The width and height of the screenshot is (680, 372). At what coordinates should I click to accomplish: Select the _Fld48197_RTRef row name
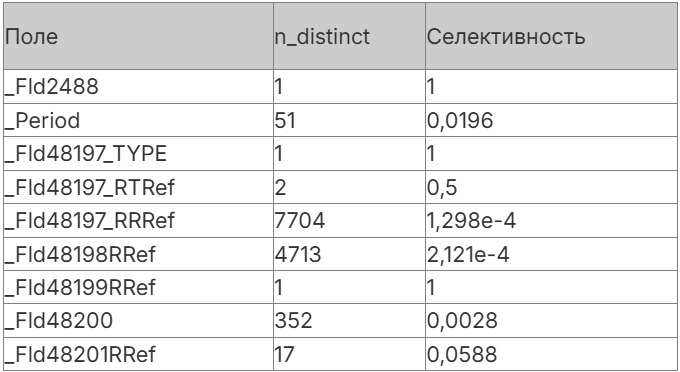pos(138,187)
